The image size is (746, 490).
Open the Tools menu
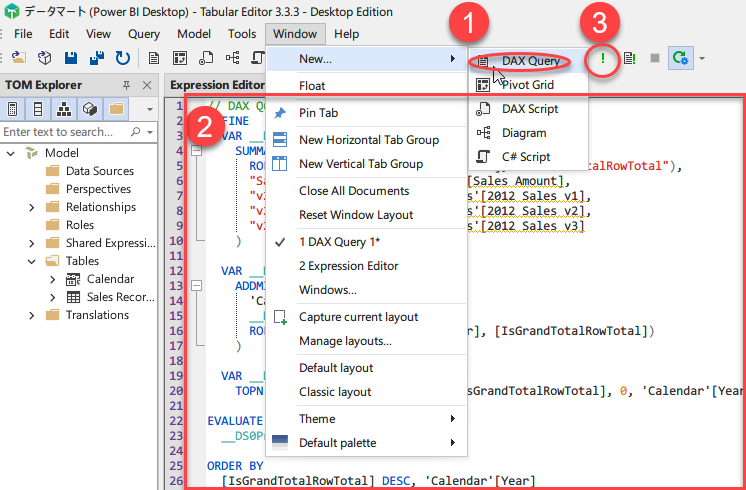tap(242, 34)
